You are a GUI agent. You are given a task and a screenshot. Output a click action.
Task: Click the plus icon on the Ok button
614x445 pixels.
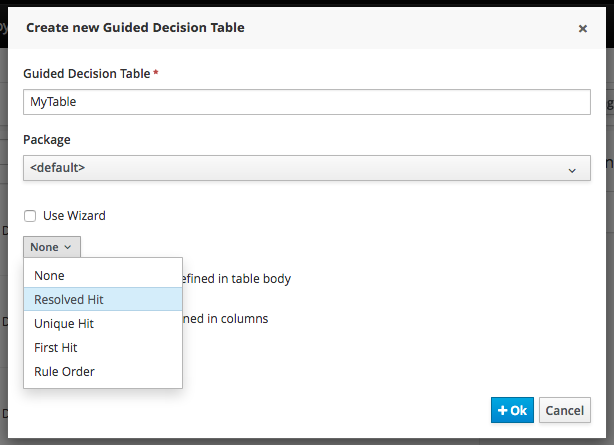[502, 410]
